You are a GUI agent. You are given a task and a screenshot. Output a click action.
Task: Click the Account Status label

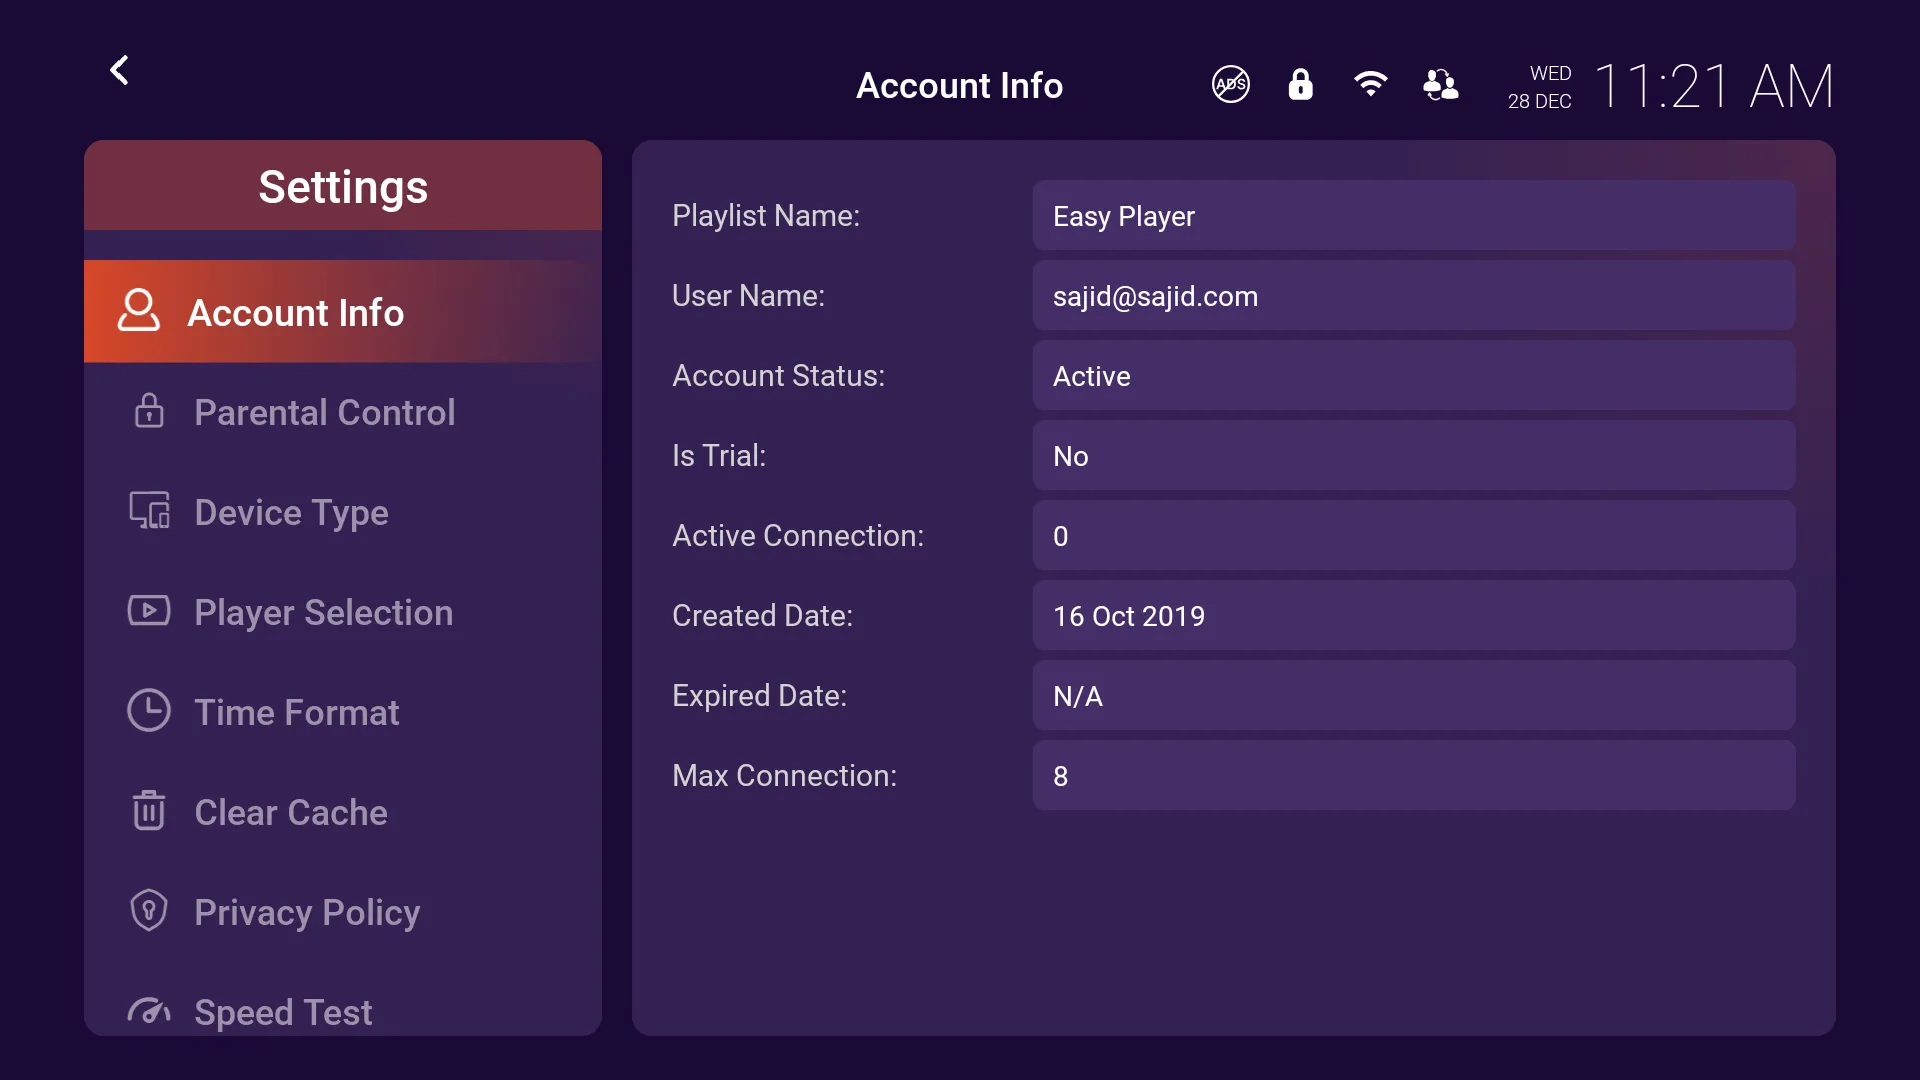779,376
